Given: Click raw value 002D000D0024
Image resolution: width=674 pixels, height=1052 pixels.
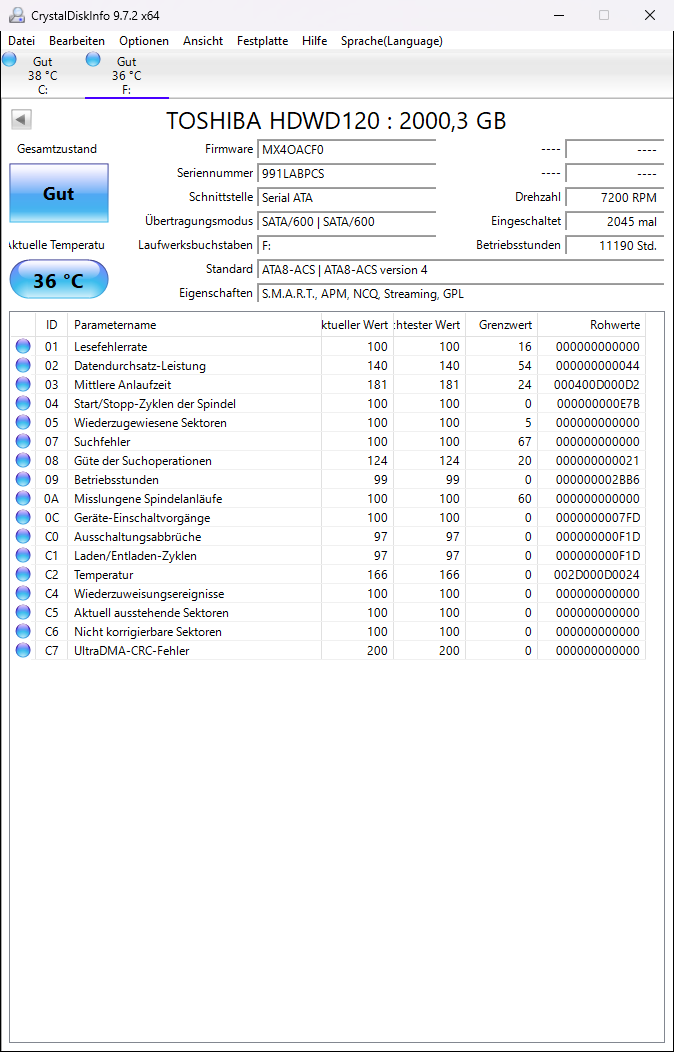Looking at the screenshot, I should tap(596, 574).
